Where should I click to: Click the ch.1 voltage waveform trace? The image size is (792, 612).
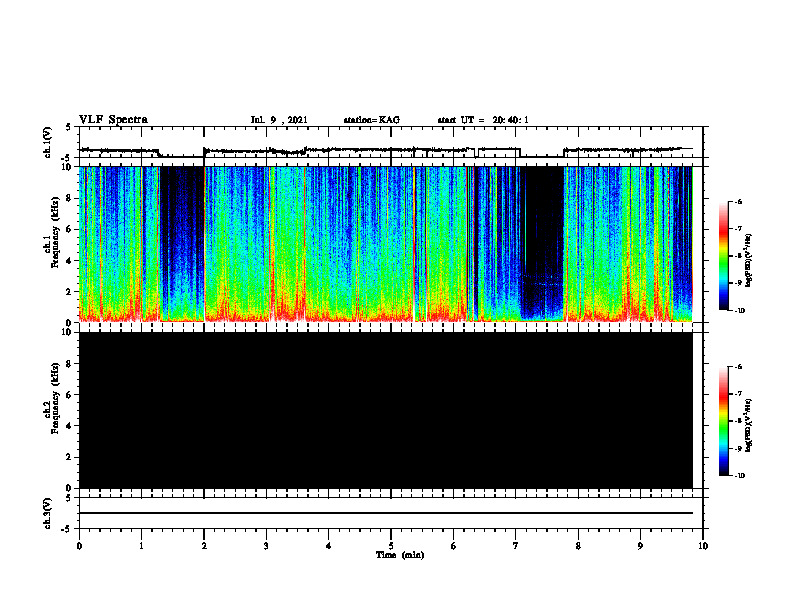386,150
